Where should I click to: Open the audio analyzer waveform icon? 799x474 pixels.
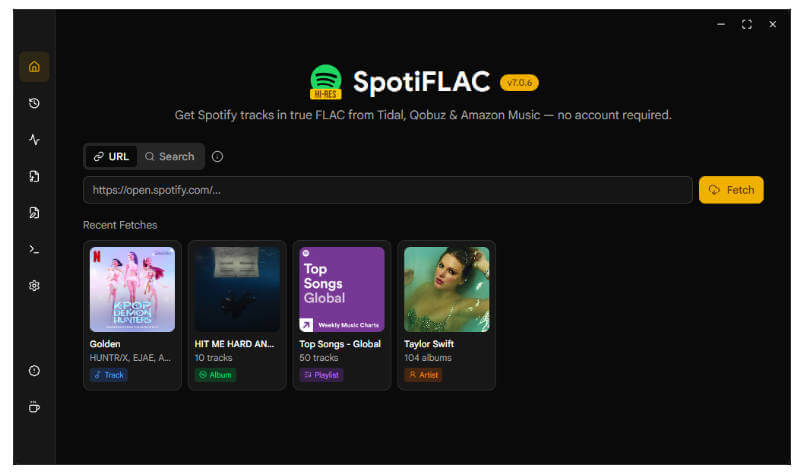click(x=34, y=140)
